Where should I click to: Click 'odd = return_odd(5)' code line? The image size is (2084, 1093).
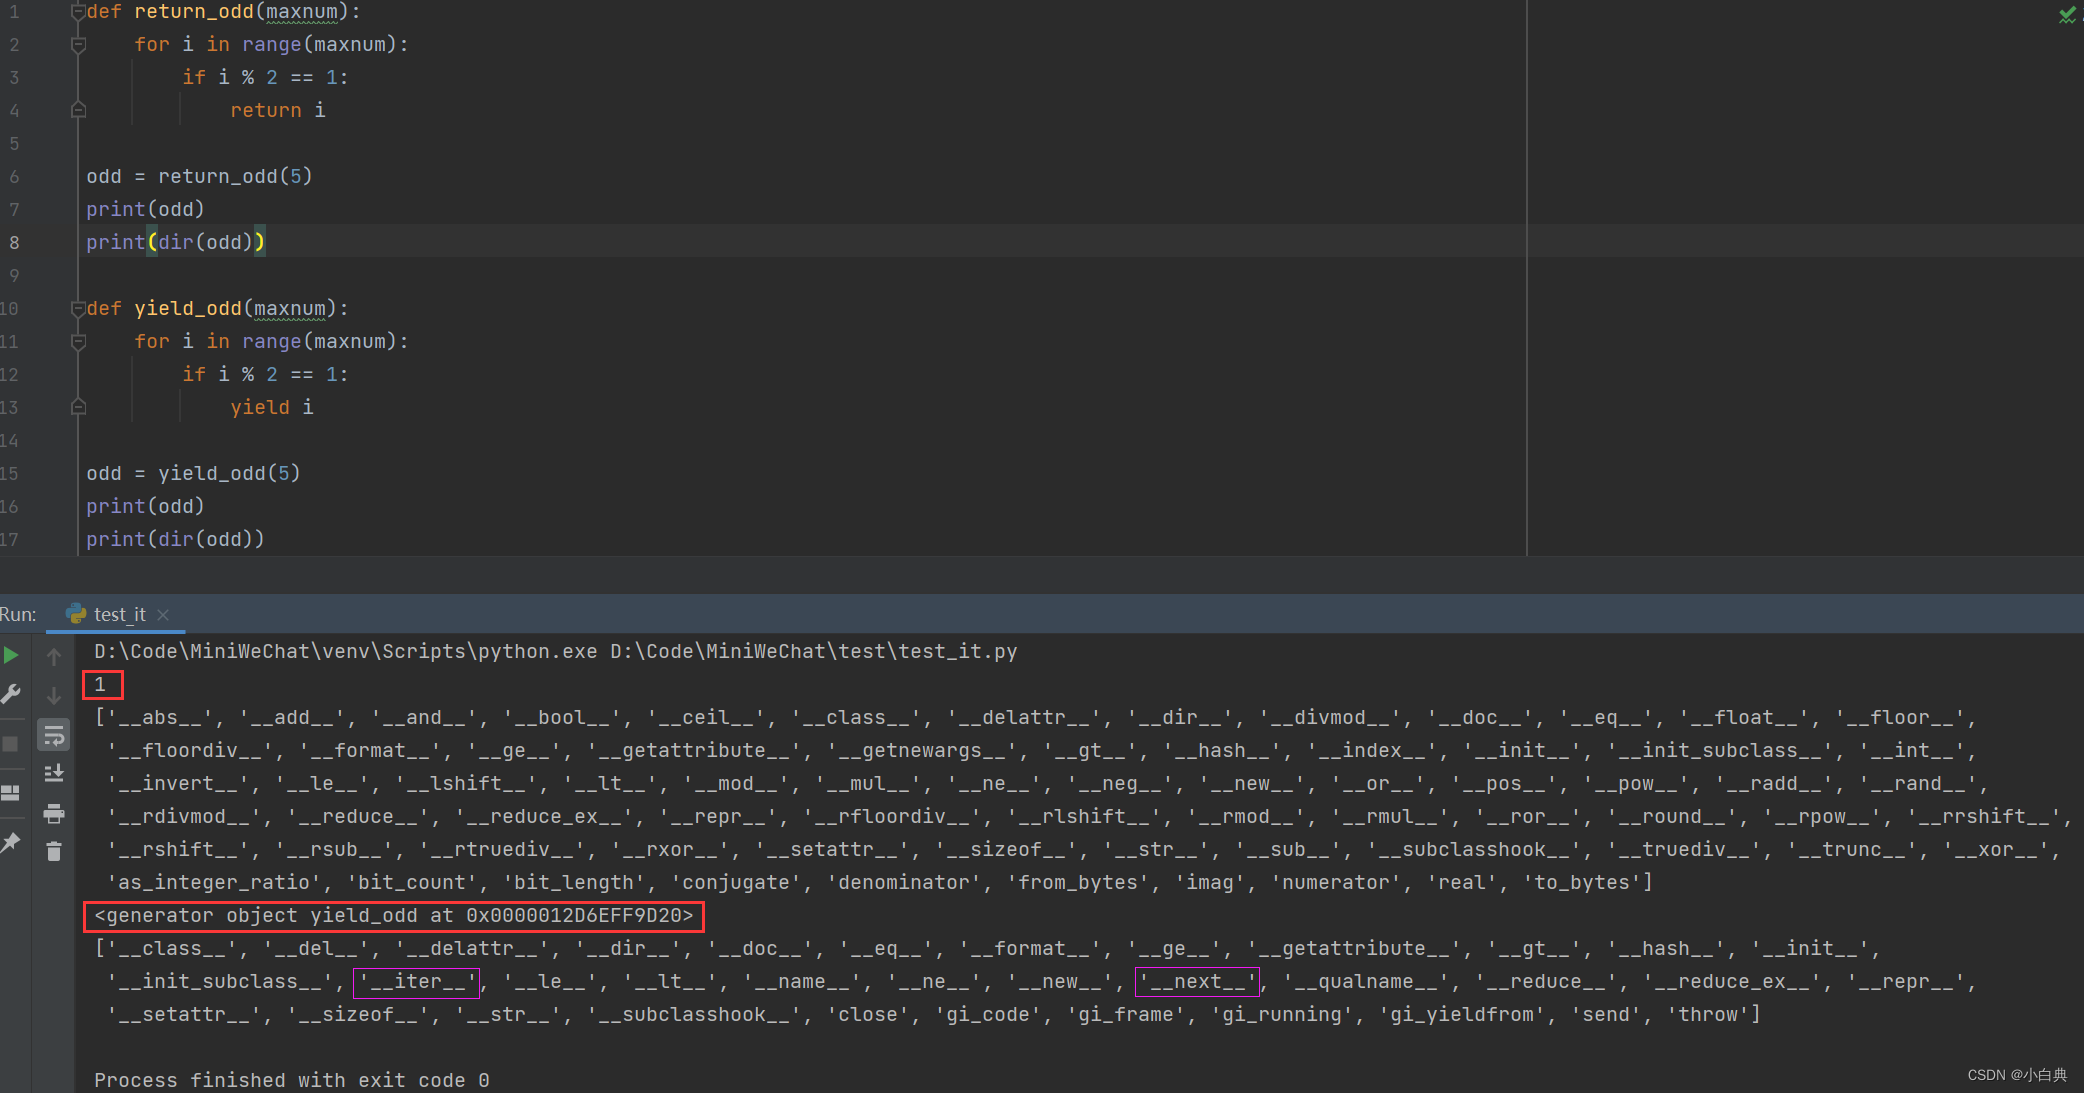[199, 176]
